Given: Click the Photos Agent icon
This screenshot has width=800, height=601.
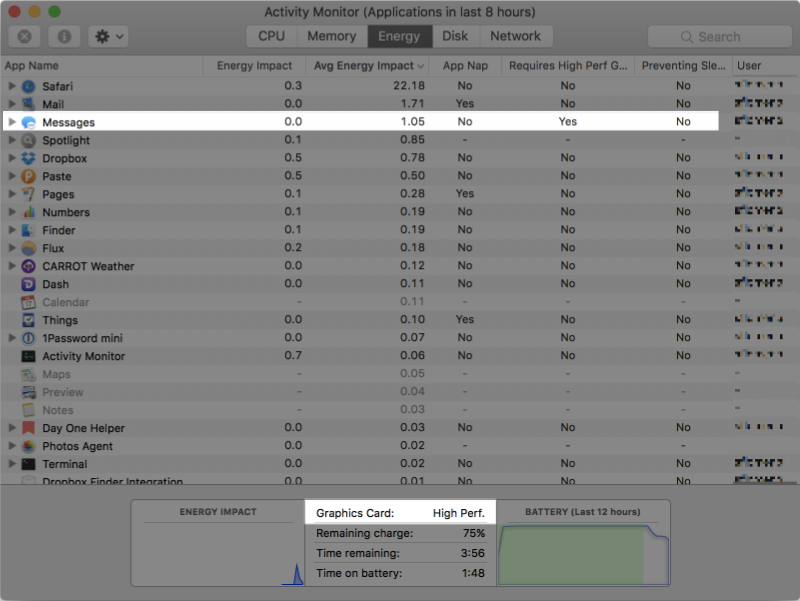Looking at the screenshot, I should [x=29, y=446].
